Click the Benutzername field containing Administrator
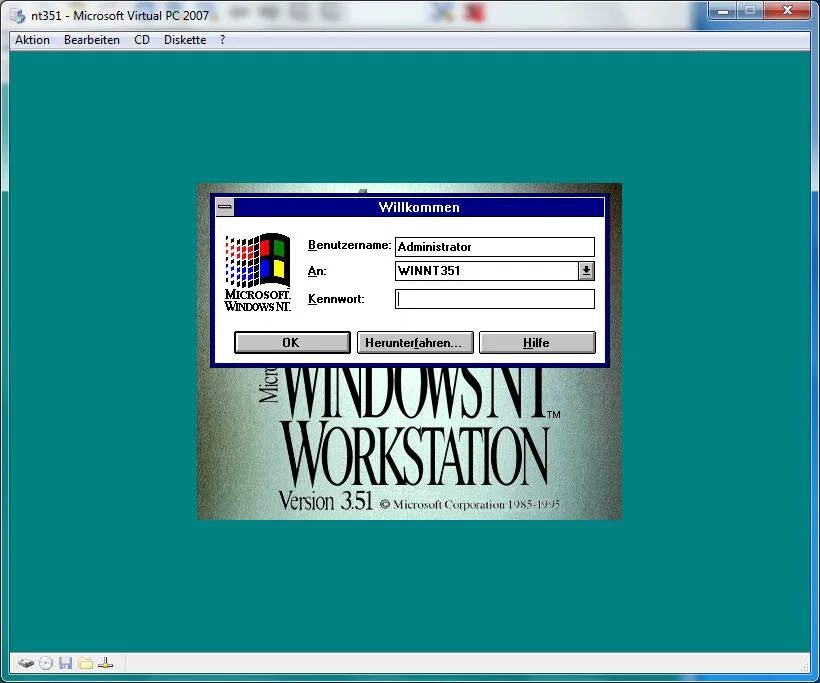Viewport: 820px width, 683px height. [494, 246]
